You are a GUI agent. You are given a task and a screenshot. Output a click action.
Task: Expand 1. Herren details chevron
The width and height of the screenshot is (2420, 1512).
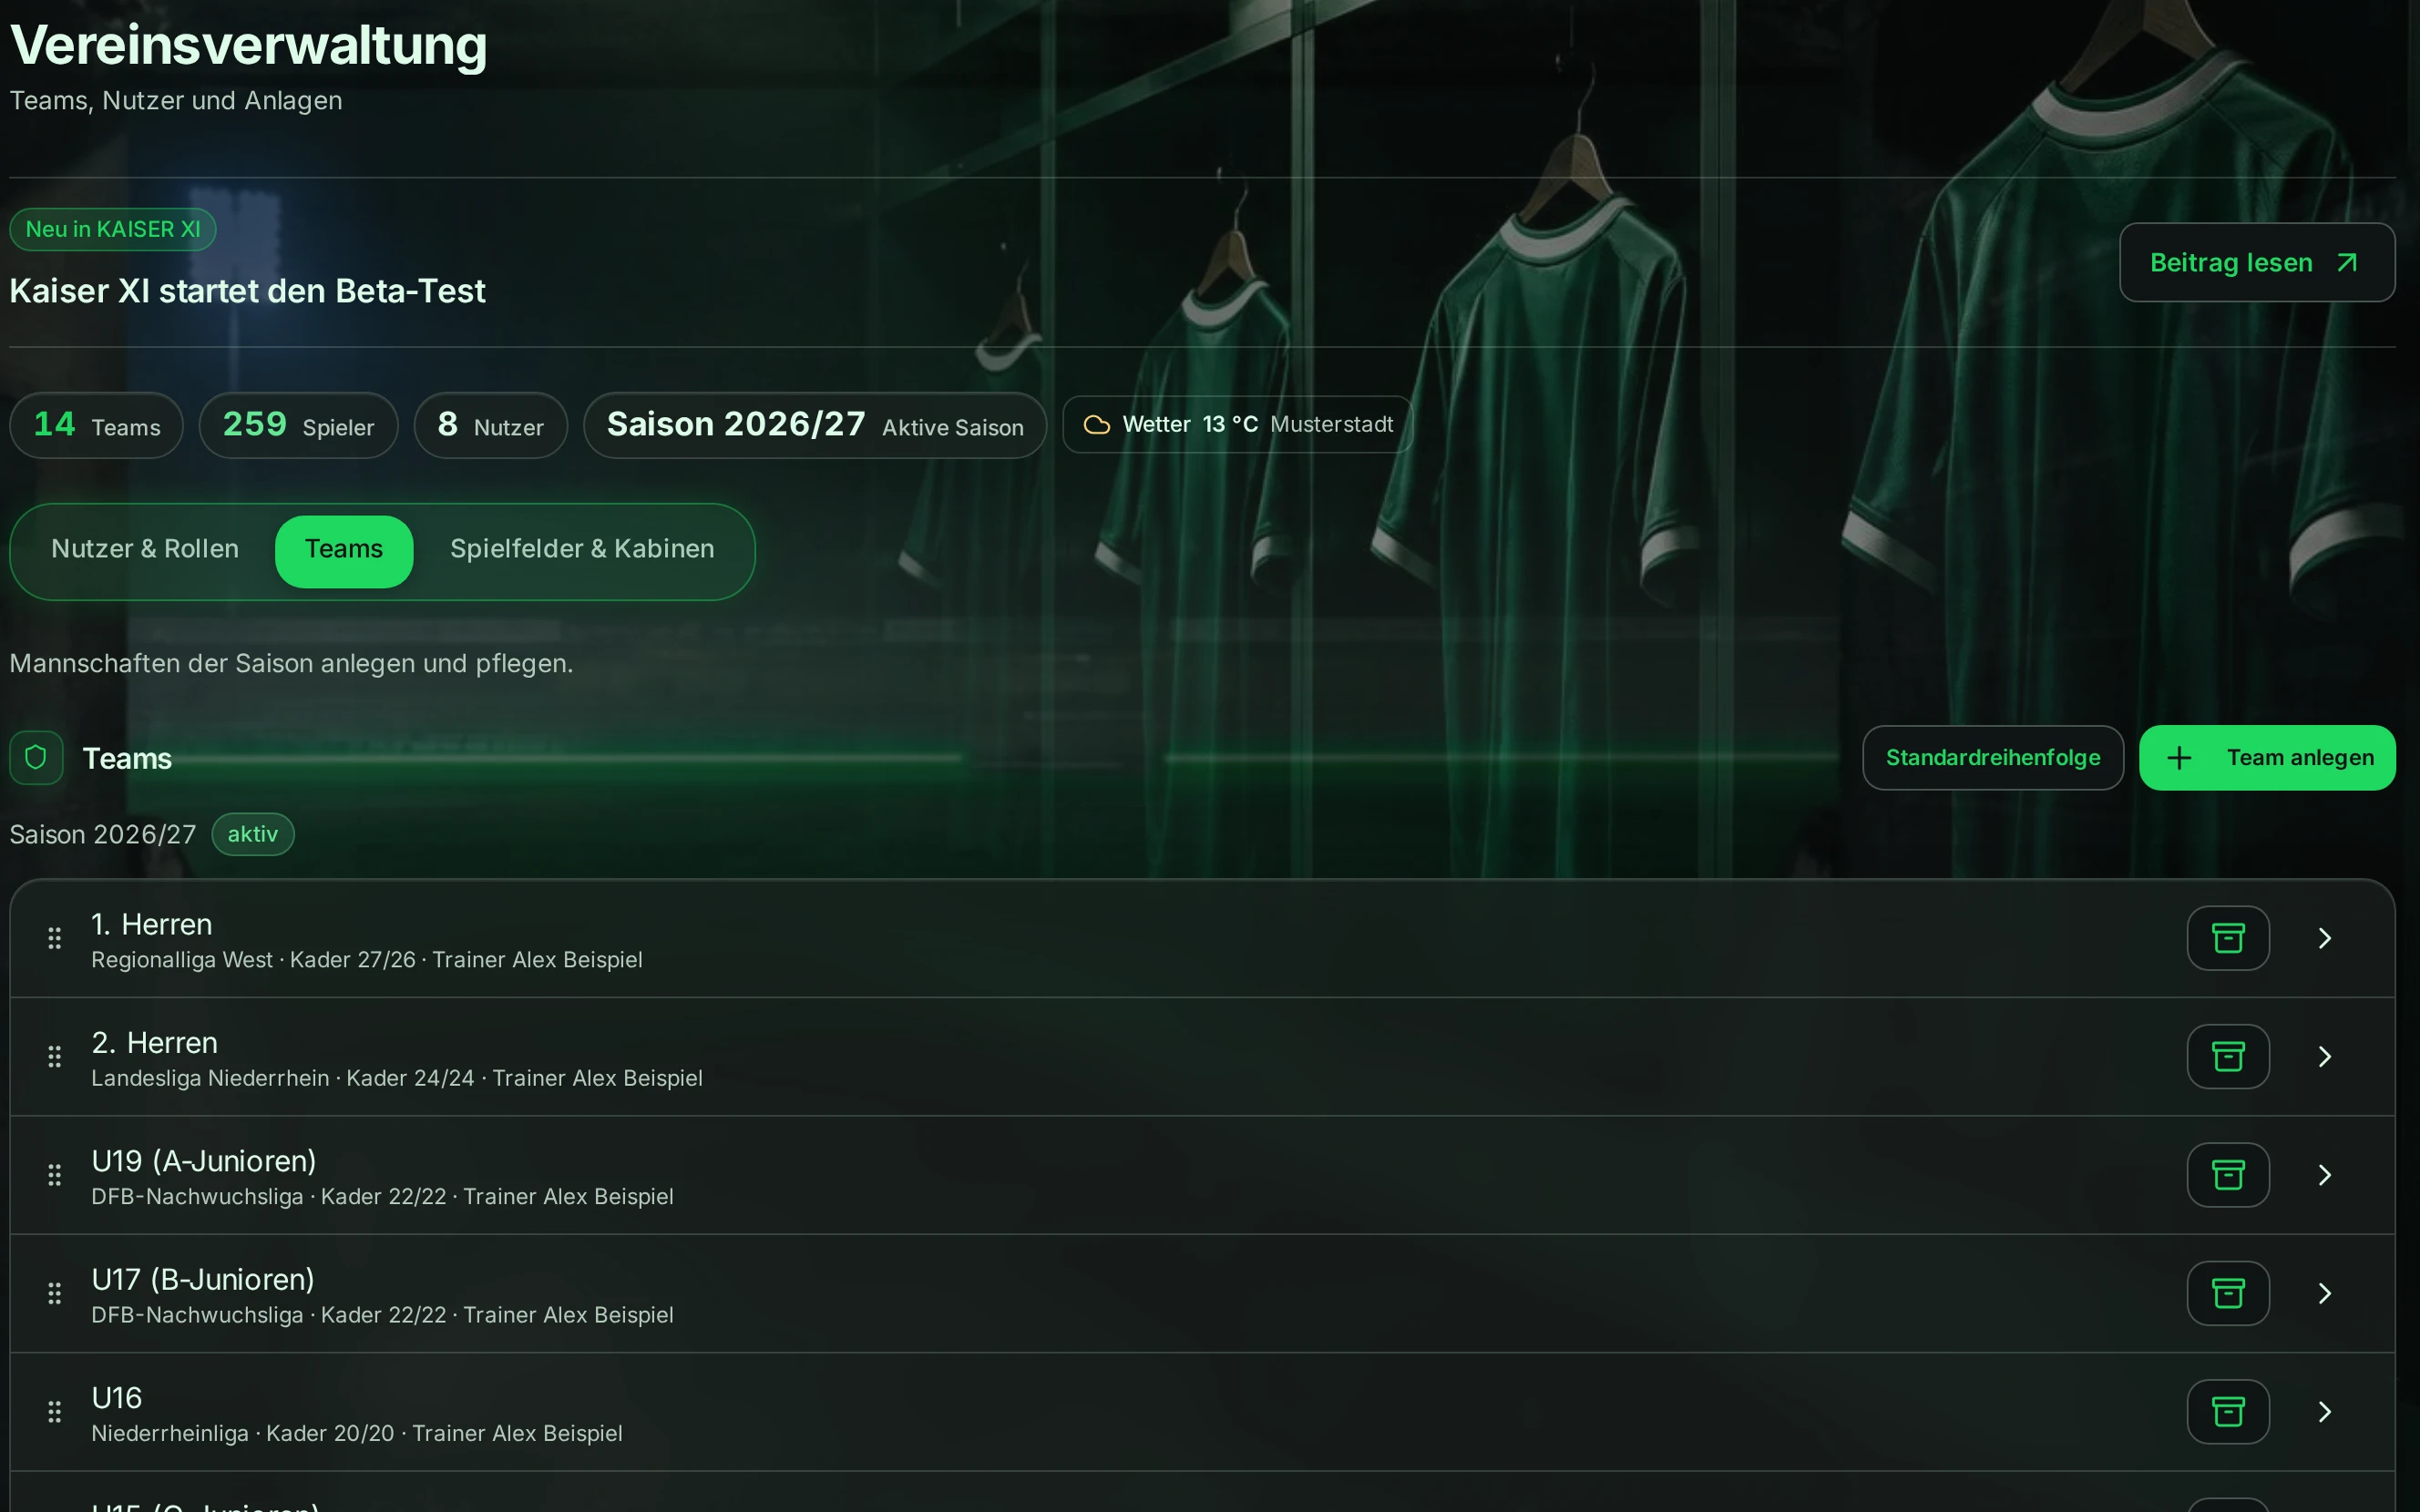click(x=2325, y=938)
